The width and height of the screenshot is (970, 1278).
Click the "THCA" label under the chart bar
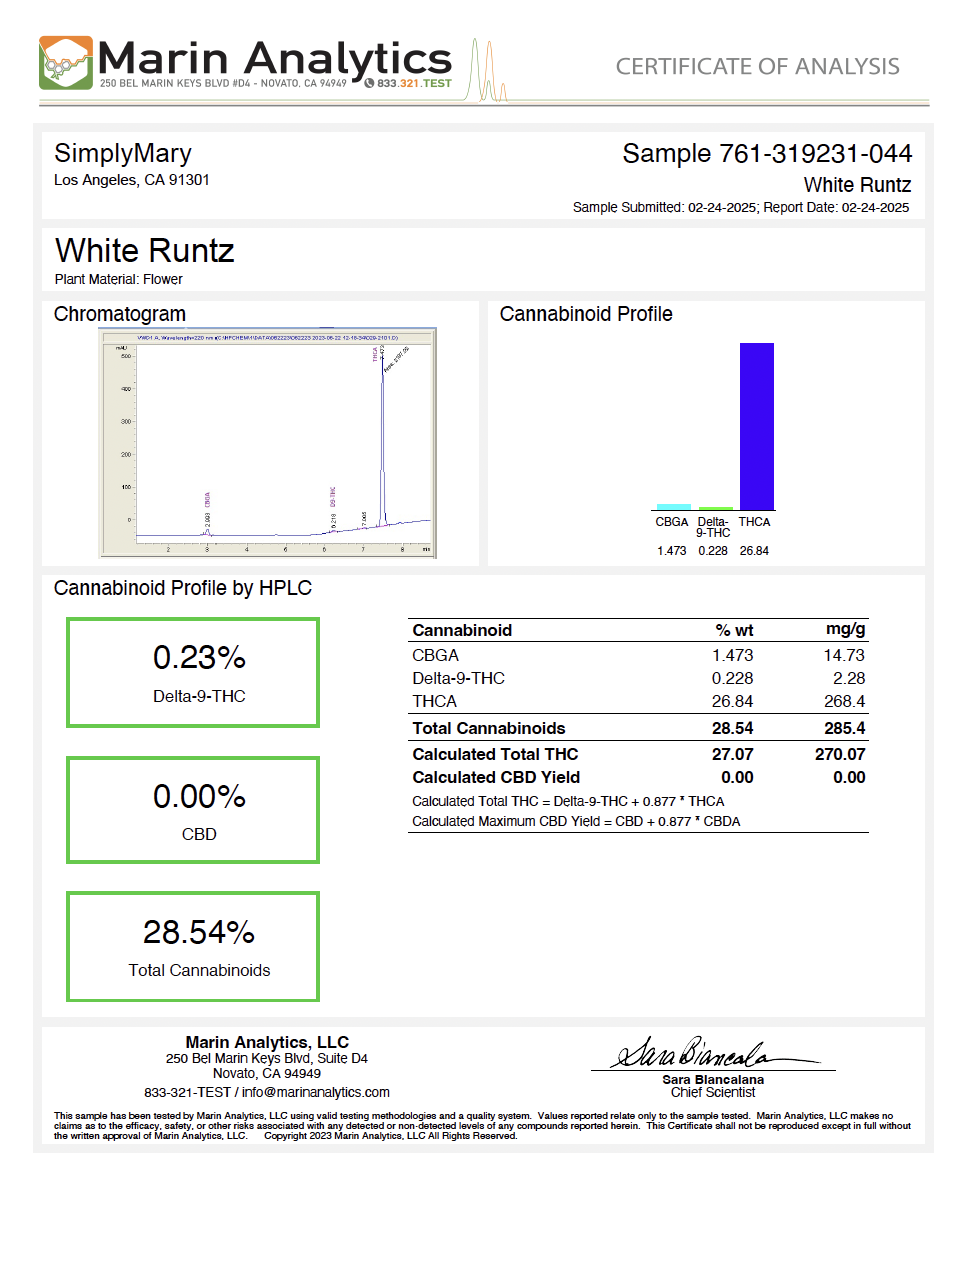(754, 522)
